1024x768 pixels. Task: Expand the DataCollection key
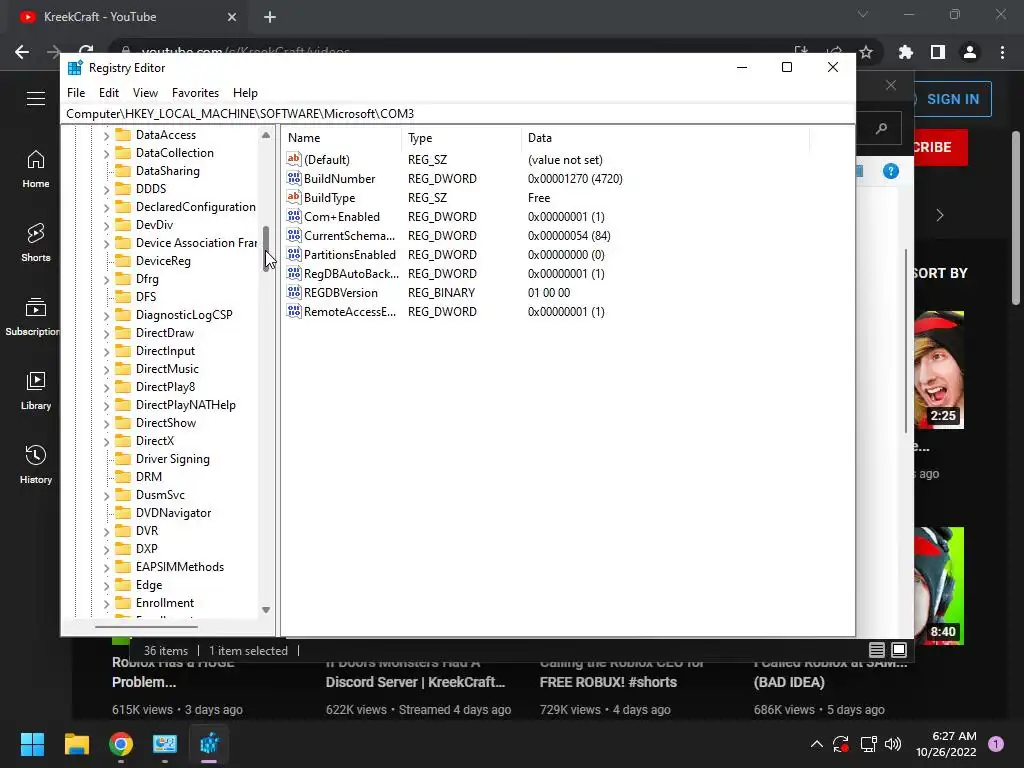pyautogui.click(x=106, y=153)
